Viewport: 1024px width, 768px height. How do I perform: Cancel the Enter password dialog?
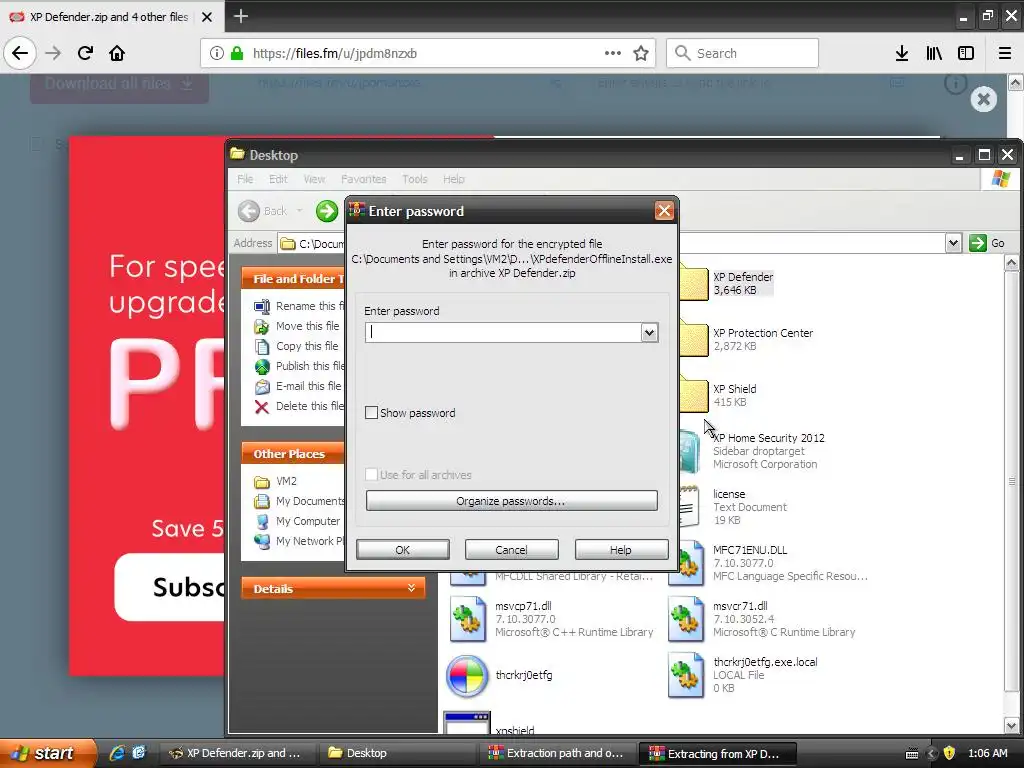[x=511, y=550]
